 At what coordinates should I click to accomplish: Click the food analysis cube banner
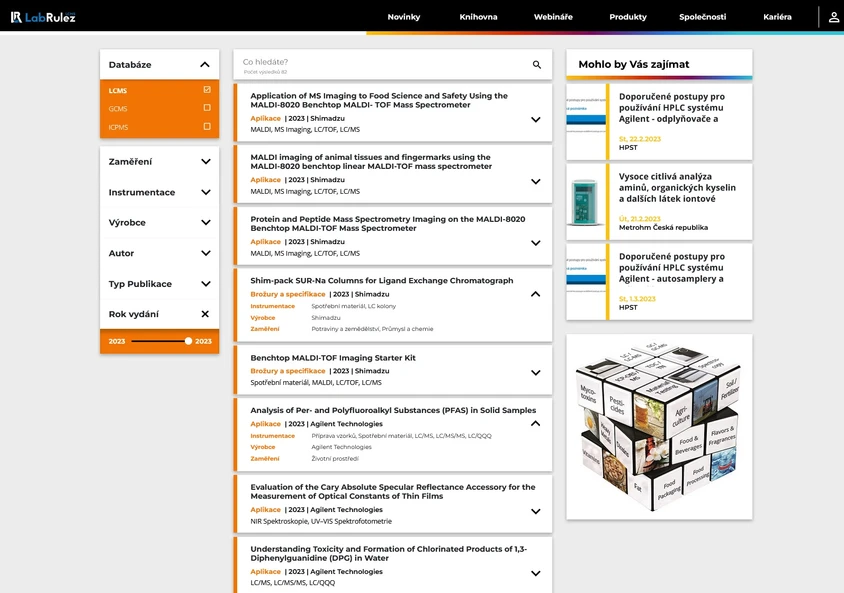pos(659,427)
